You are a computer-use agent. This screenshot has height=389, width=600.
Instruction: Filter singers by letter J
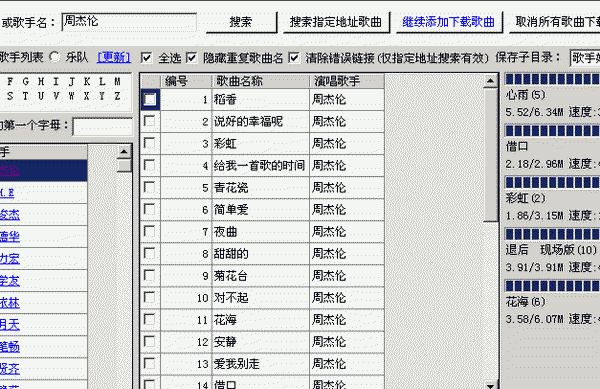(x=72, y=81)
